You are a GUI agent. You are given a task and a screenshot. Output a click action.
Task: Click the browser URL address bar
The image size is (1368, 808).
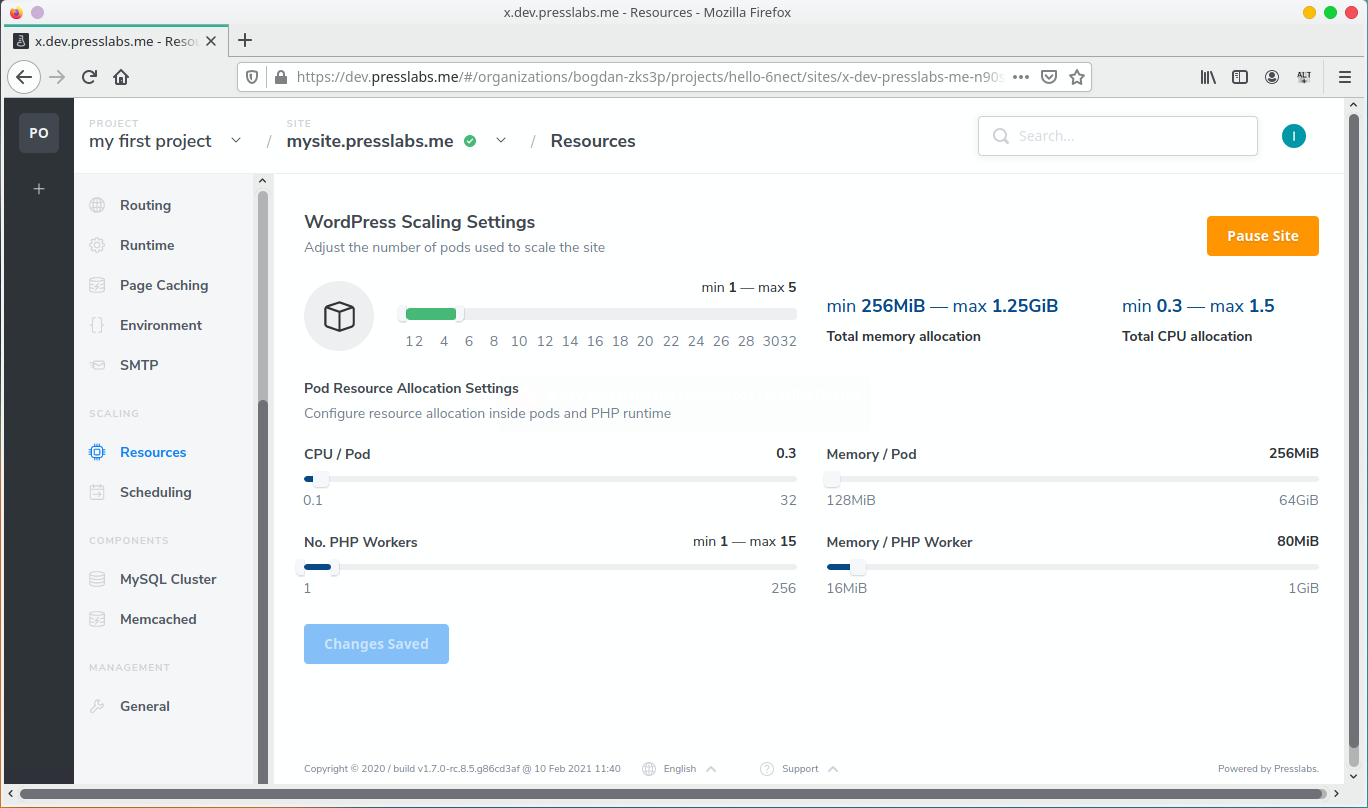(650, 77)
